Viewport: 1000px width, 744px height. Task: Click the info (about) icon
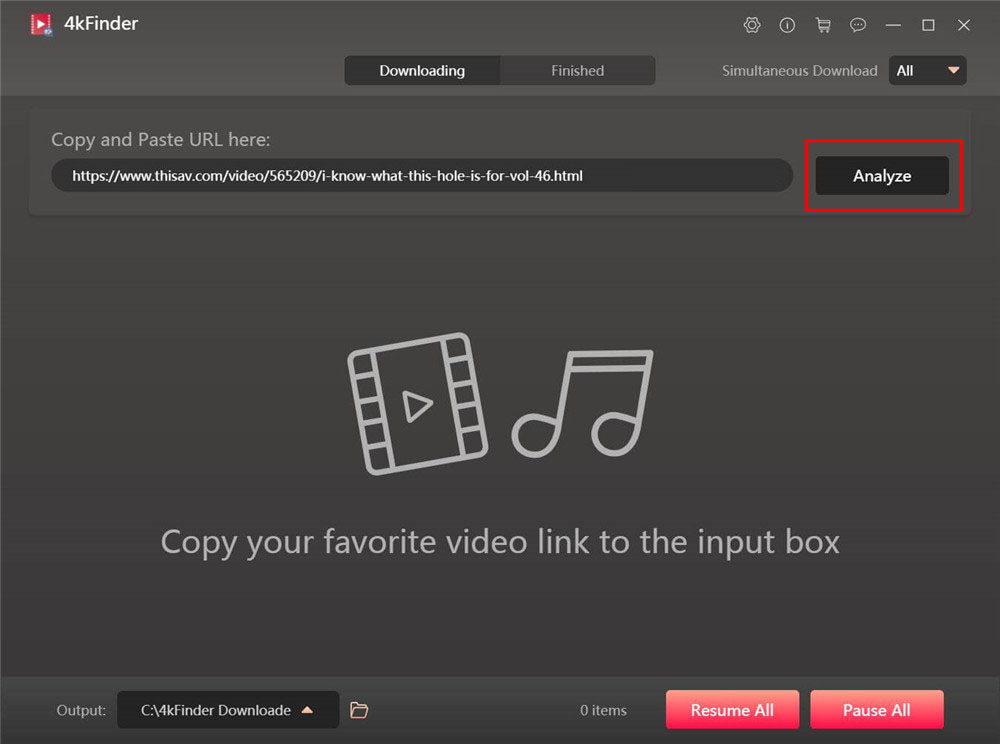pyautogui.click(x=787, y=25)
